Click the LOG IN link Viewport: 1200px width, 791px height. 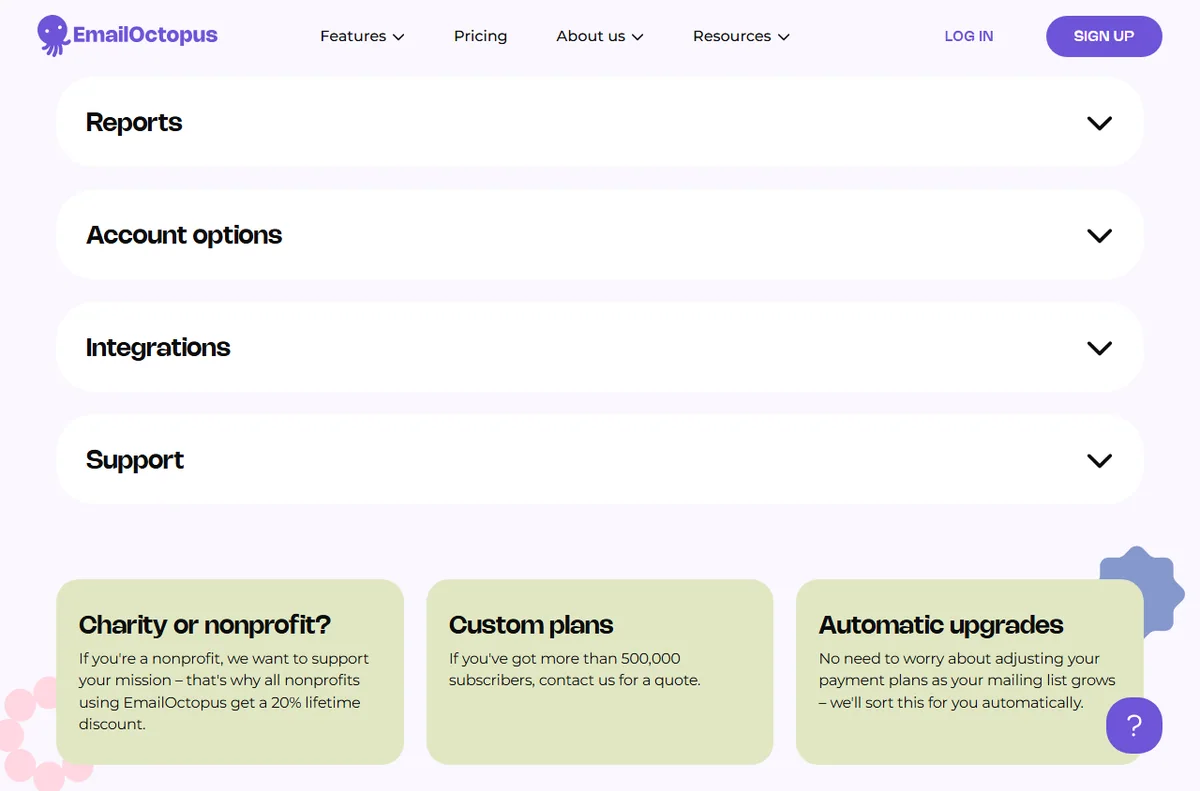(x=969, y=36)
